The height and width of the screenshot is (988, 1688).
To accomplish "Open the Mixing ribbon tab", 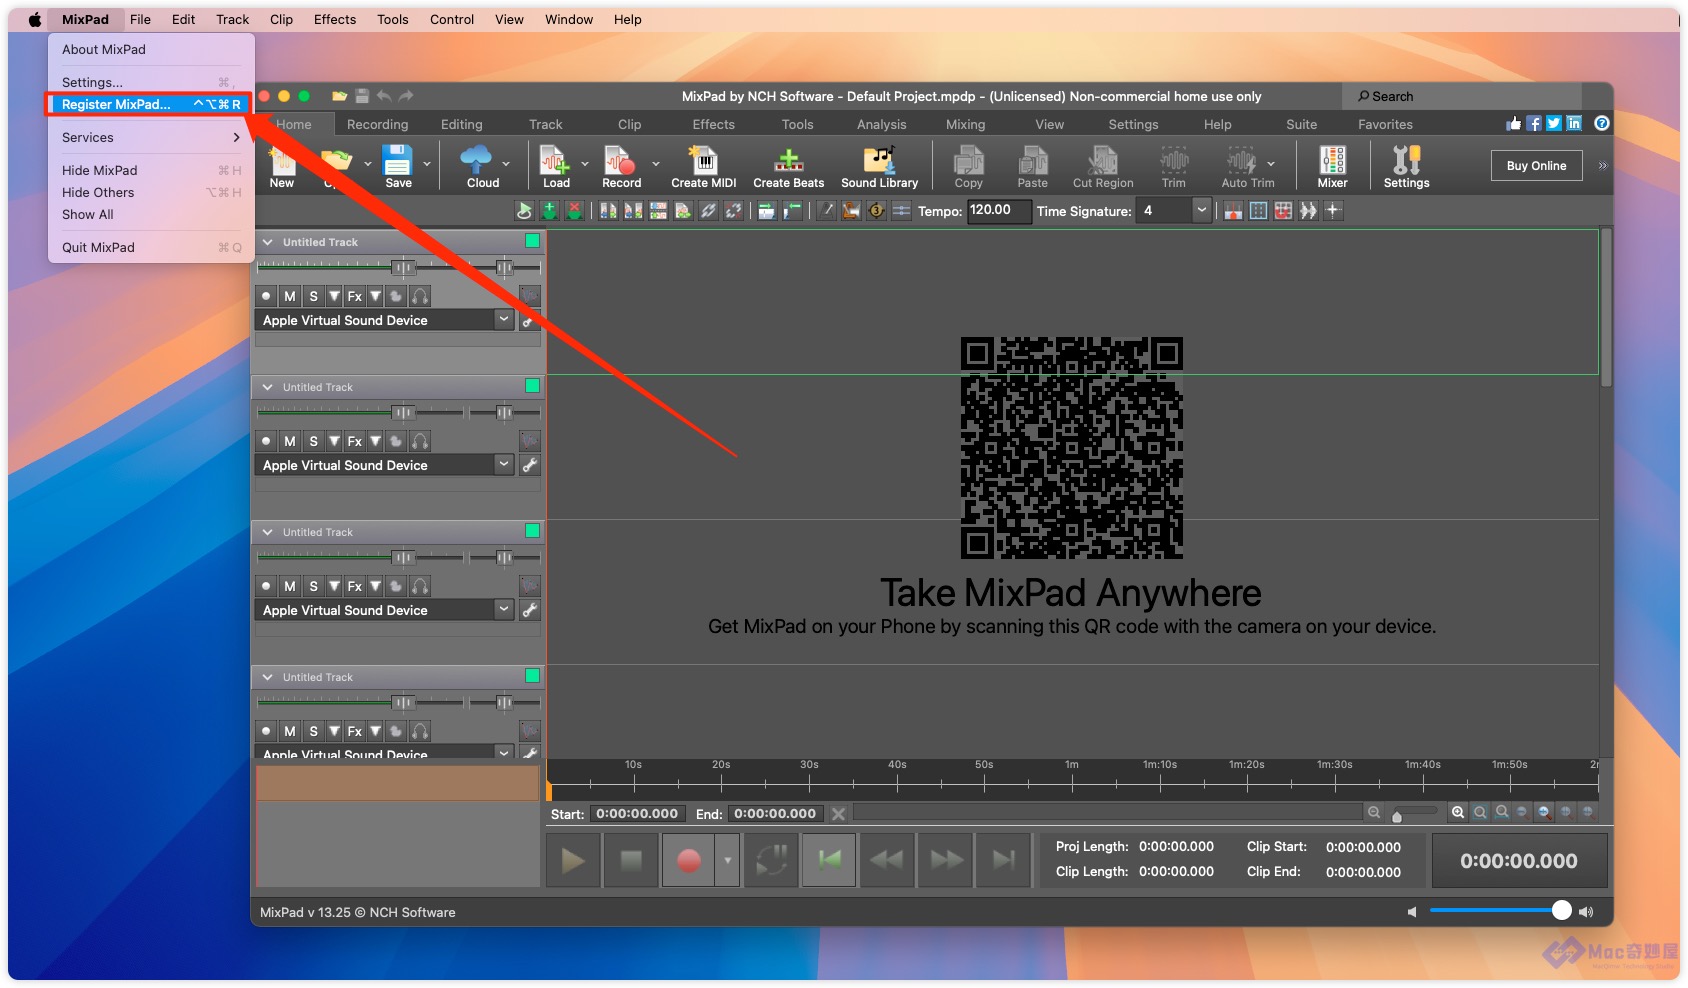I will (x=965, y=124).
